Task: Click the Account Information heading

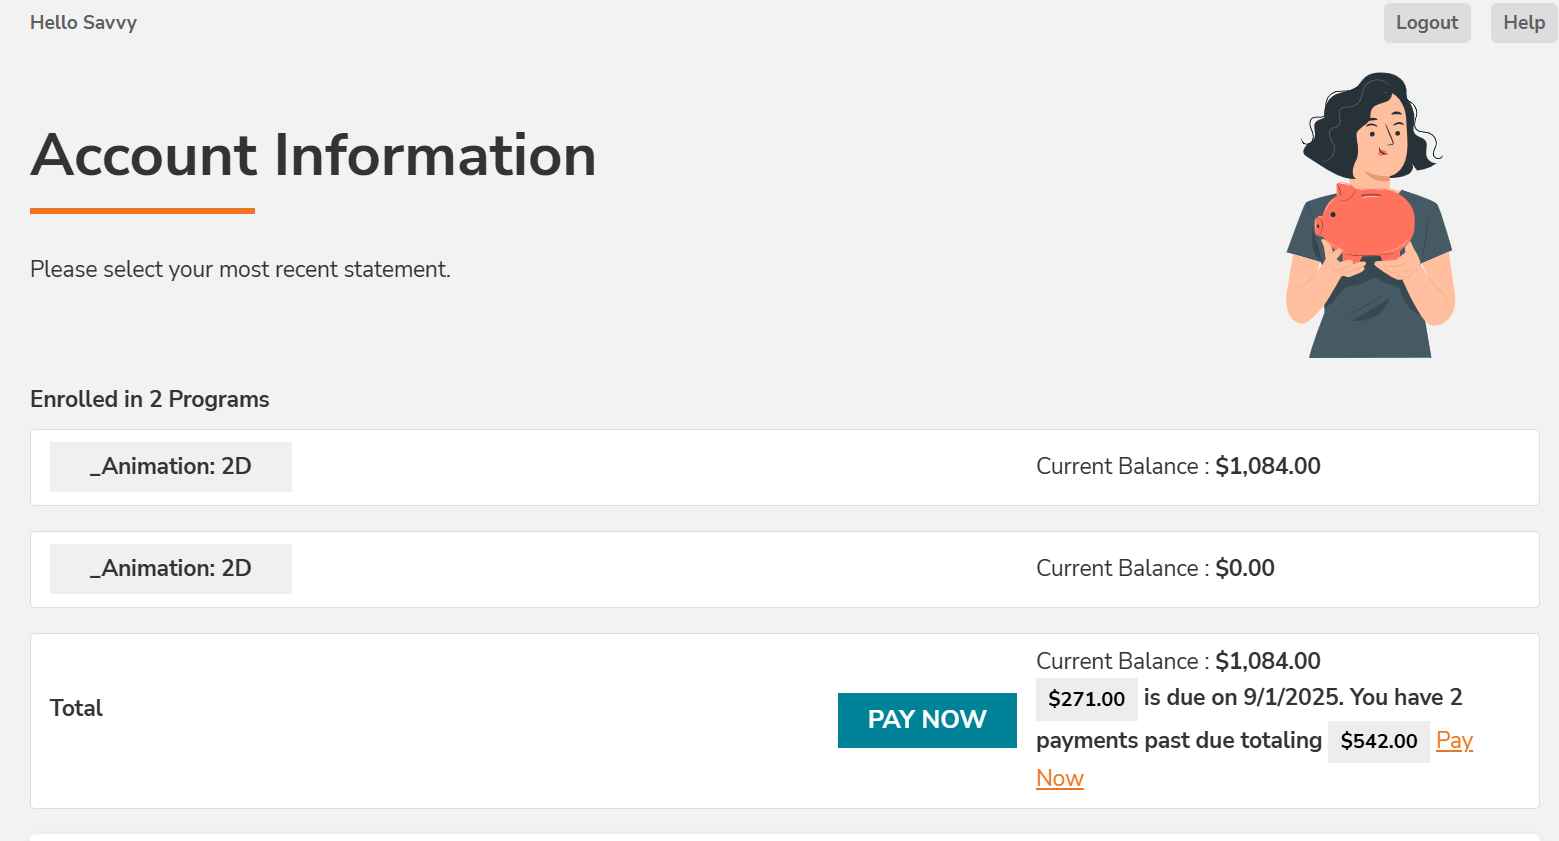Action: click(313, 156)
